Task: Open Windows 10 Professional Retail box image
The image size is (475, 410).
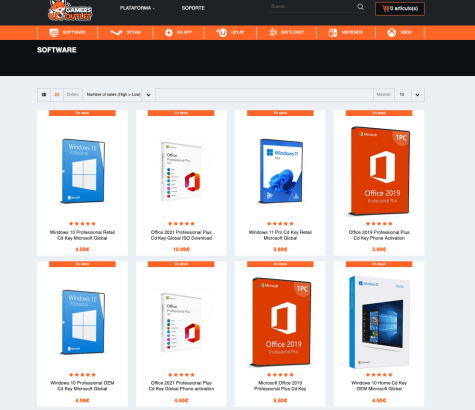Action: coord(83,171)
